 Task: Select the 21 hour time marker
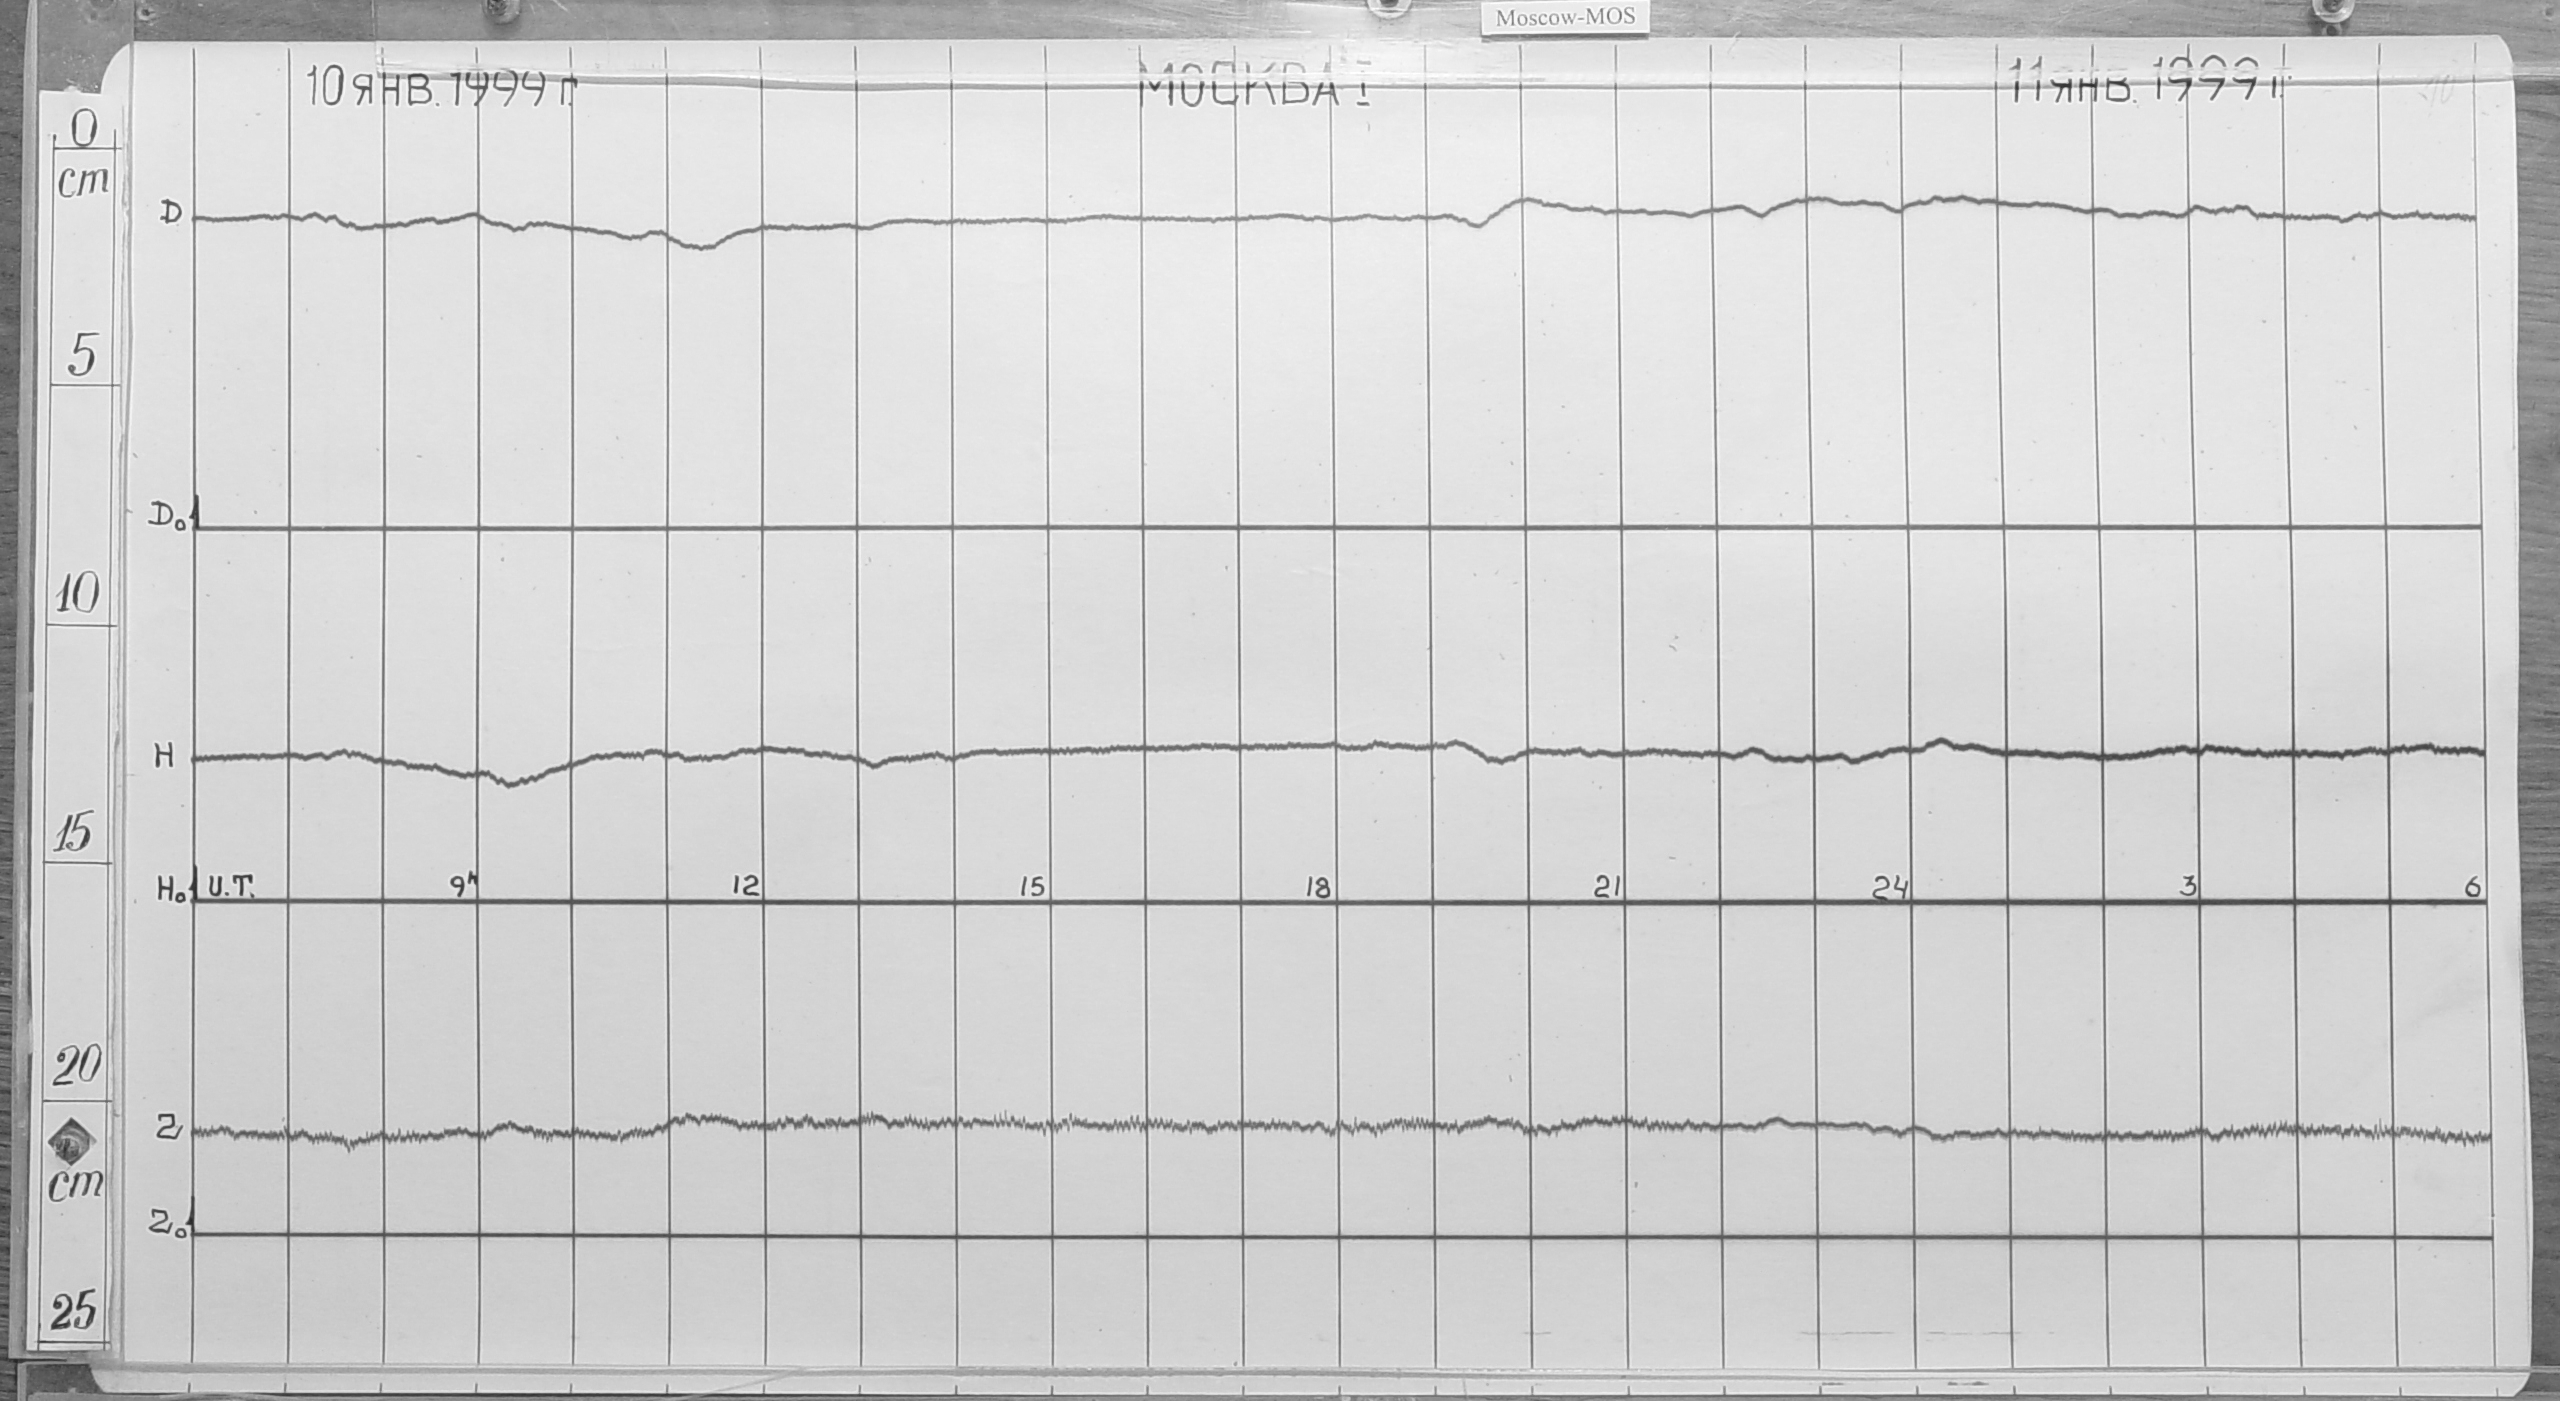1606,888
